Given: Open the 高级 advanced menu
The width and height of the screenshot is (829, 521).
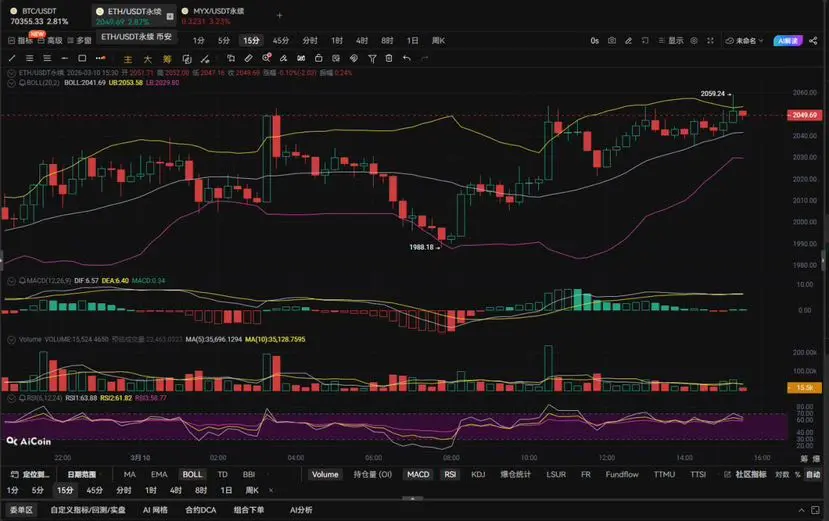Looking at the screenshot, I should [x=50, y=41].
